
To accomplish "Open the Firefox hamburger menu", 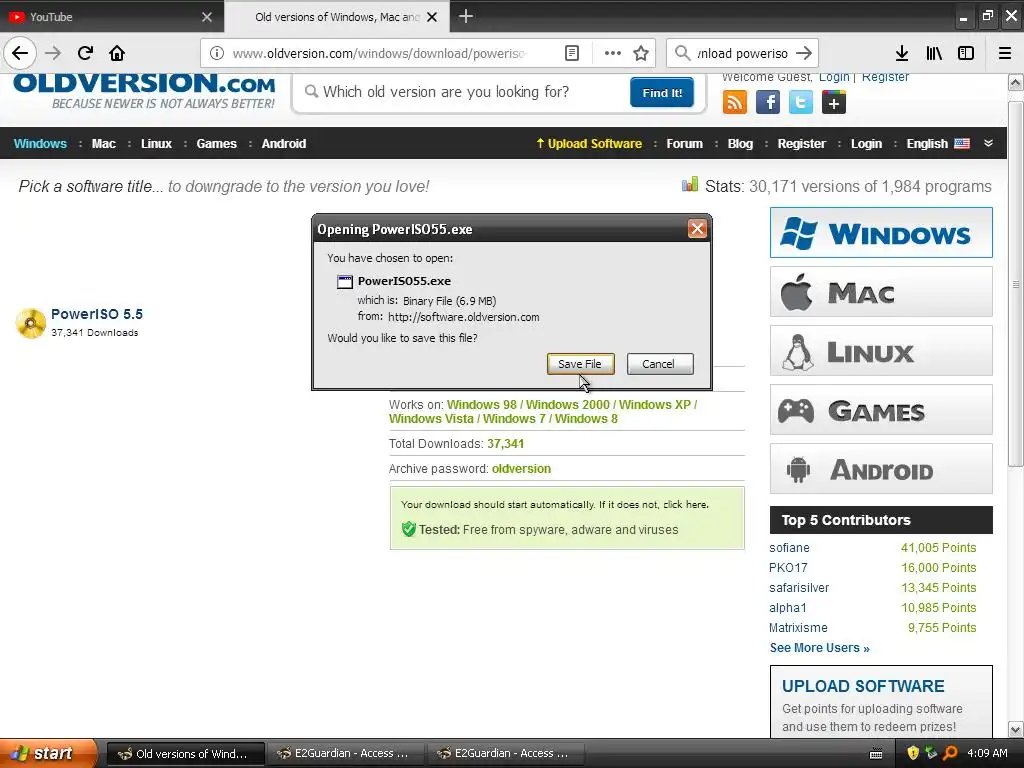I will point(1005,53).
